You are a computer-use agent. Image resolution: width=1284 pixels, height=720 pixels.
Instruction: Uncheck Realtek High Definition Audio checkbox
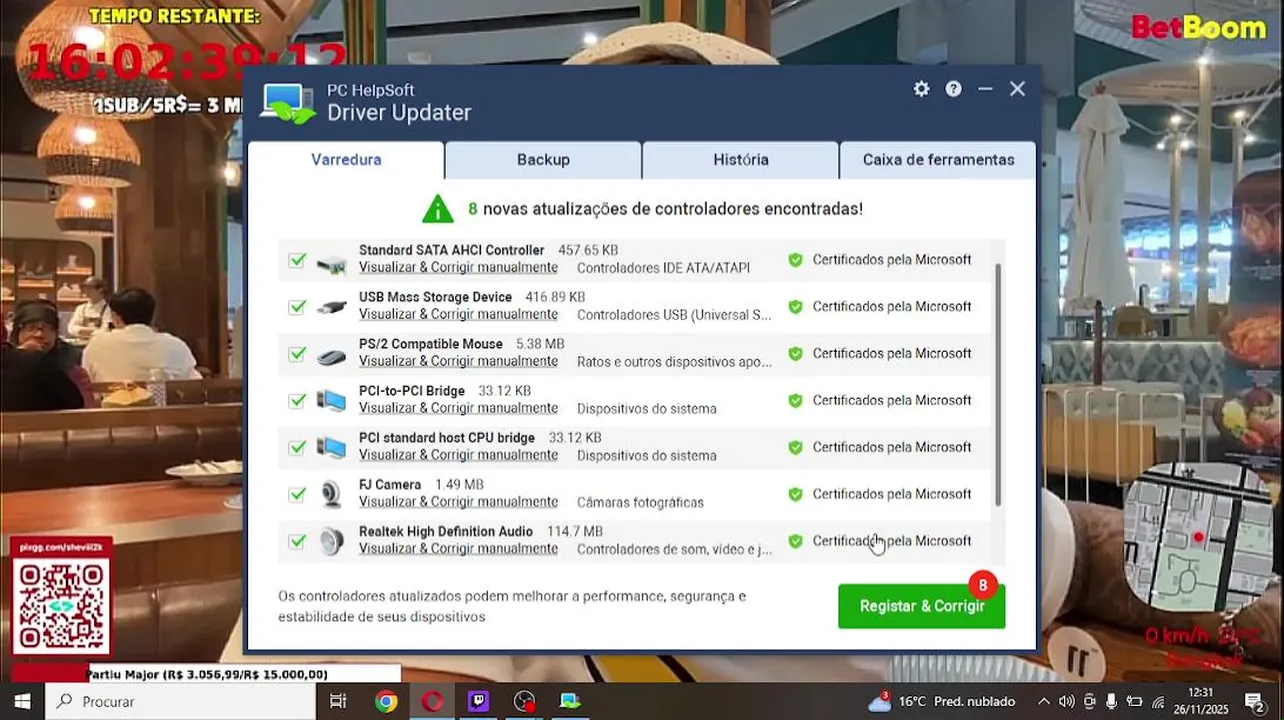pos(297,541)
